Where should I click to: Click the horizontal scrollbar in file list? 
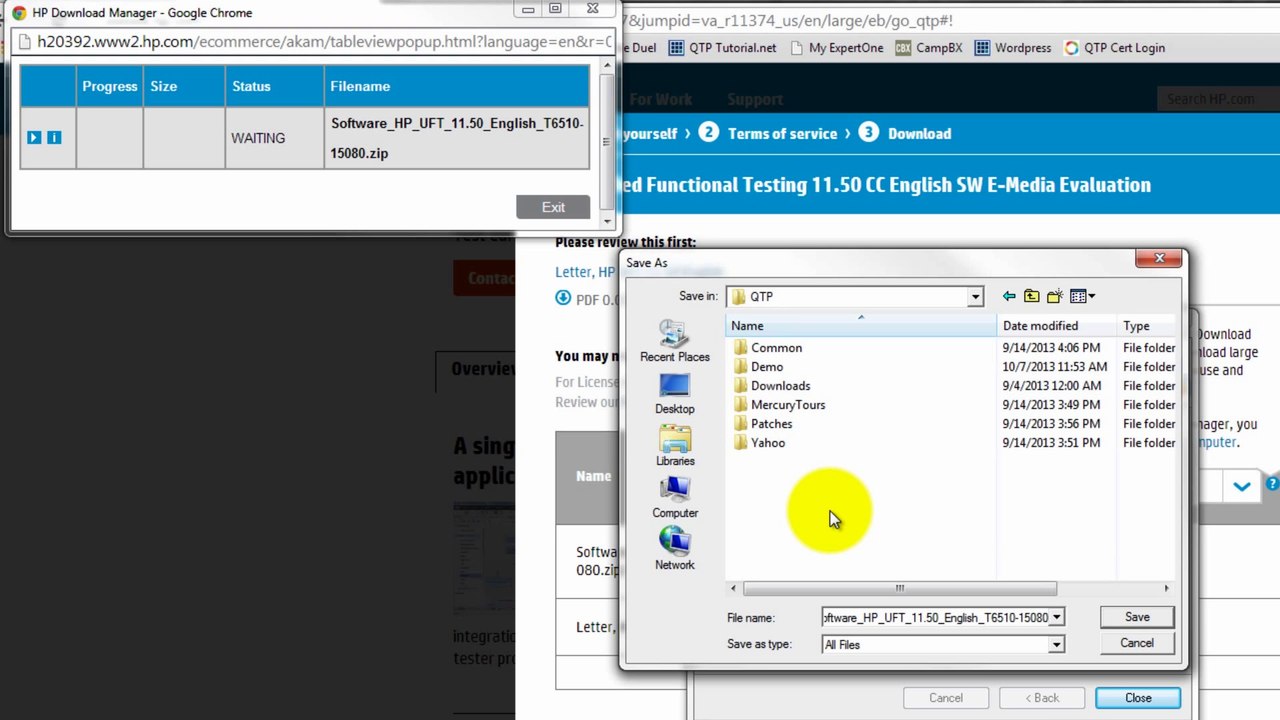point(899,588)
